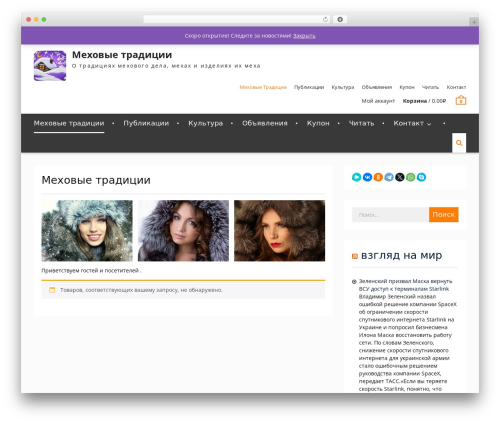Viewport: 500px width, 423px height.
Task: Open Объявления in dark navigation bar
Action: click(x=265, y=123)
